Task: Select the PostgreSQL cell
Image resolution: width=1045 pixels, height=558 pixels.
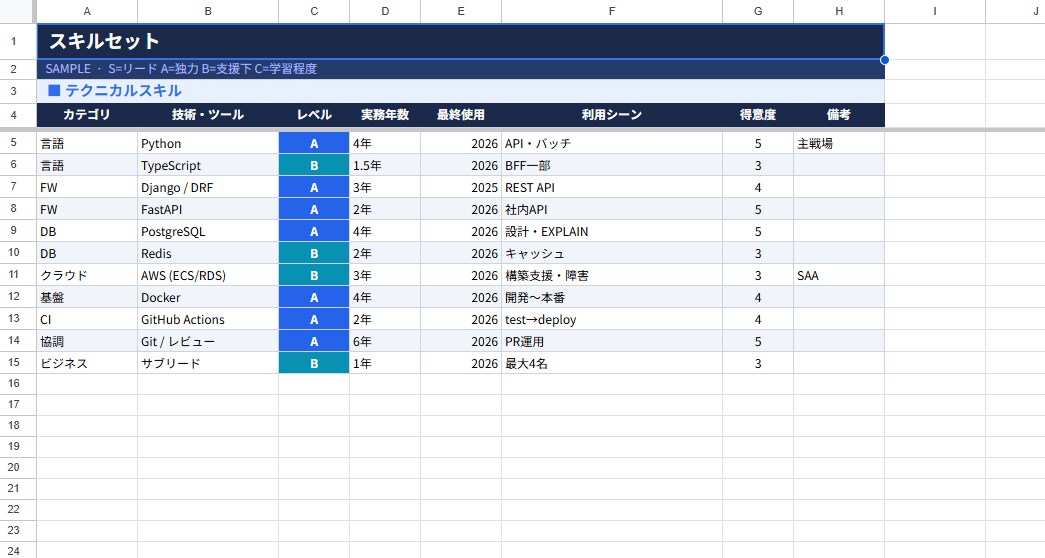Action: 208,231
